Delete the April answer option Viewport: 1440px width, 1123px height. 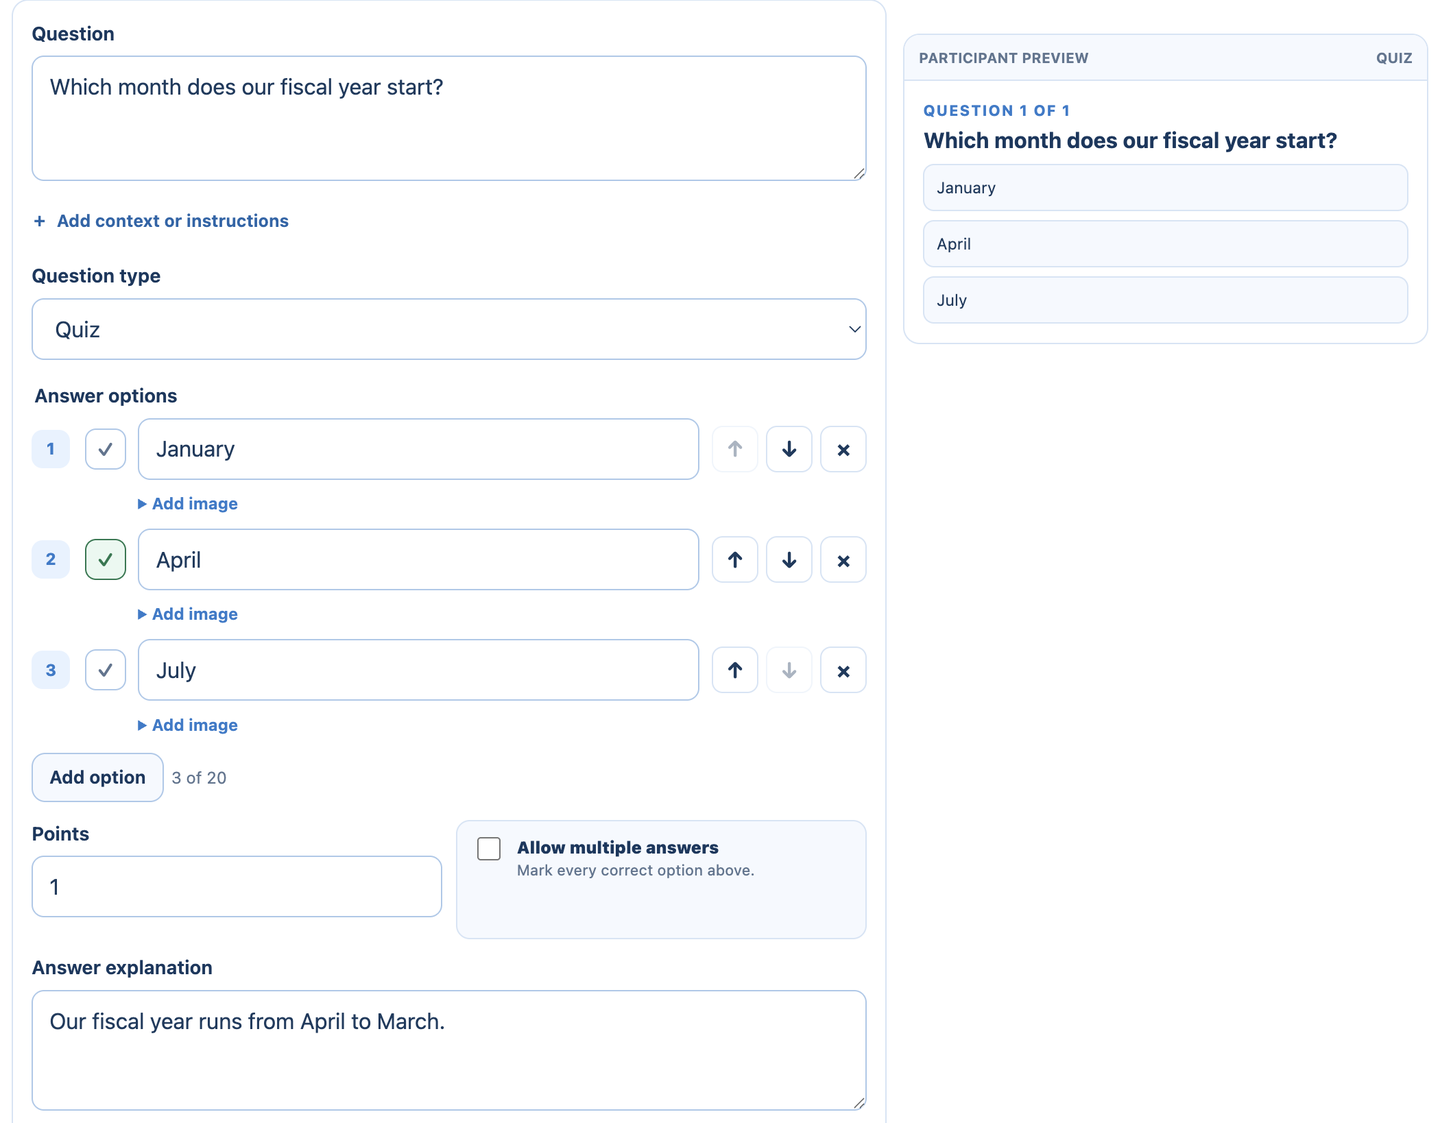pos(843,560)
